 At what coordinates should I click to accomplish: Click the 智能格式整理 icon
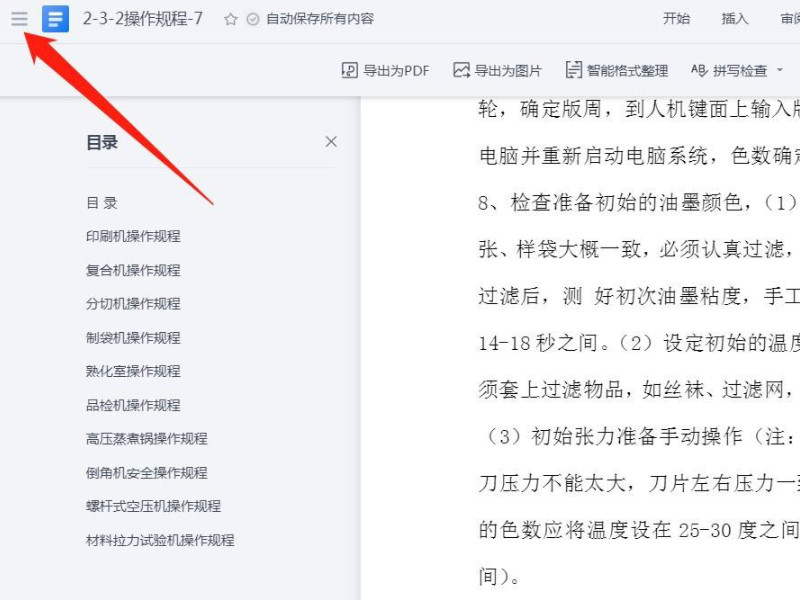(573, 70)
